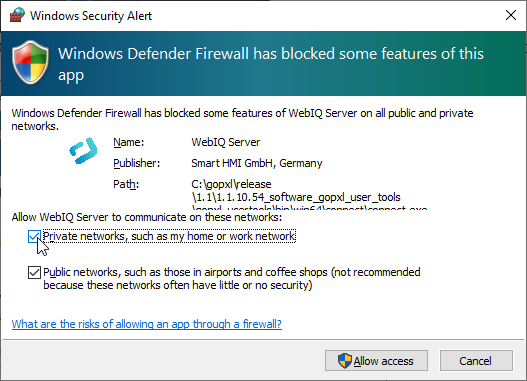
Task: Uncheck the Public networks checkbox
Action: [x=34, y=272]
